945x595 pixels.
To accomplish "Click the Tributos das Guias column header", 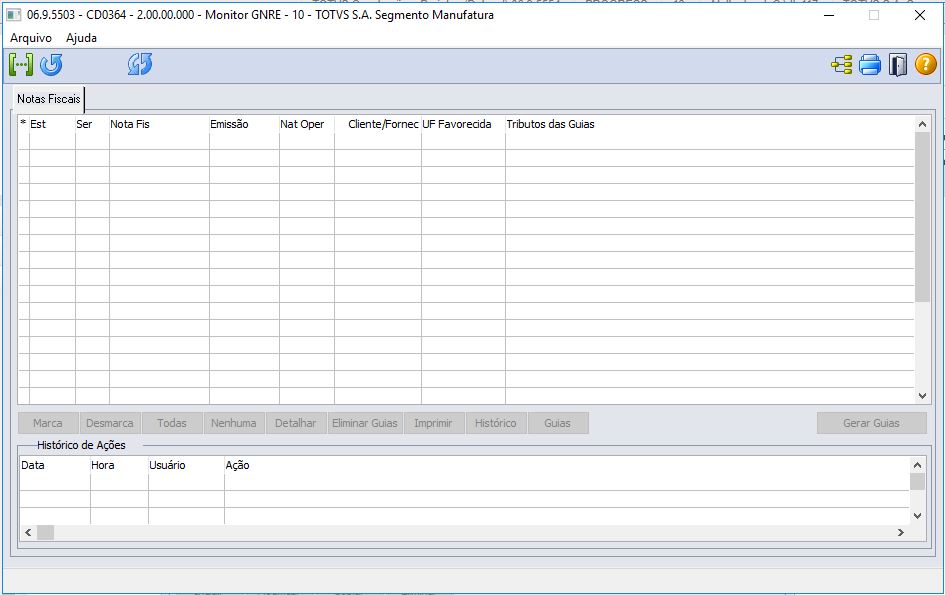I will coord(709,124).
